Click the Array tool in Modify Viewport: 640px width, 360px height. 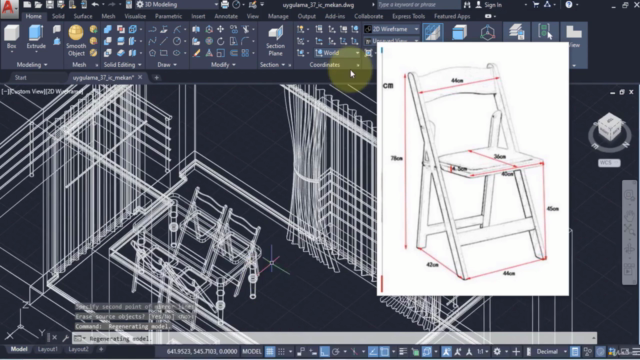[245, 53]
